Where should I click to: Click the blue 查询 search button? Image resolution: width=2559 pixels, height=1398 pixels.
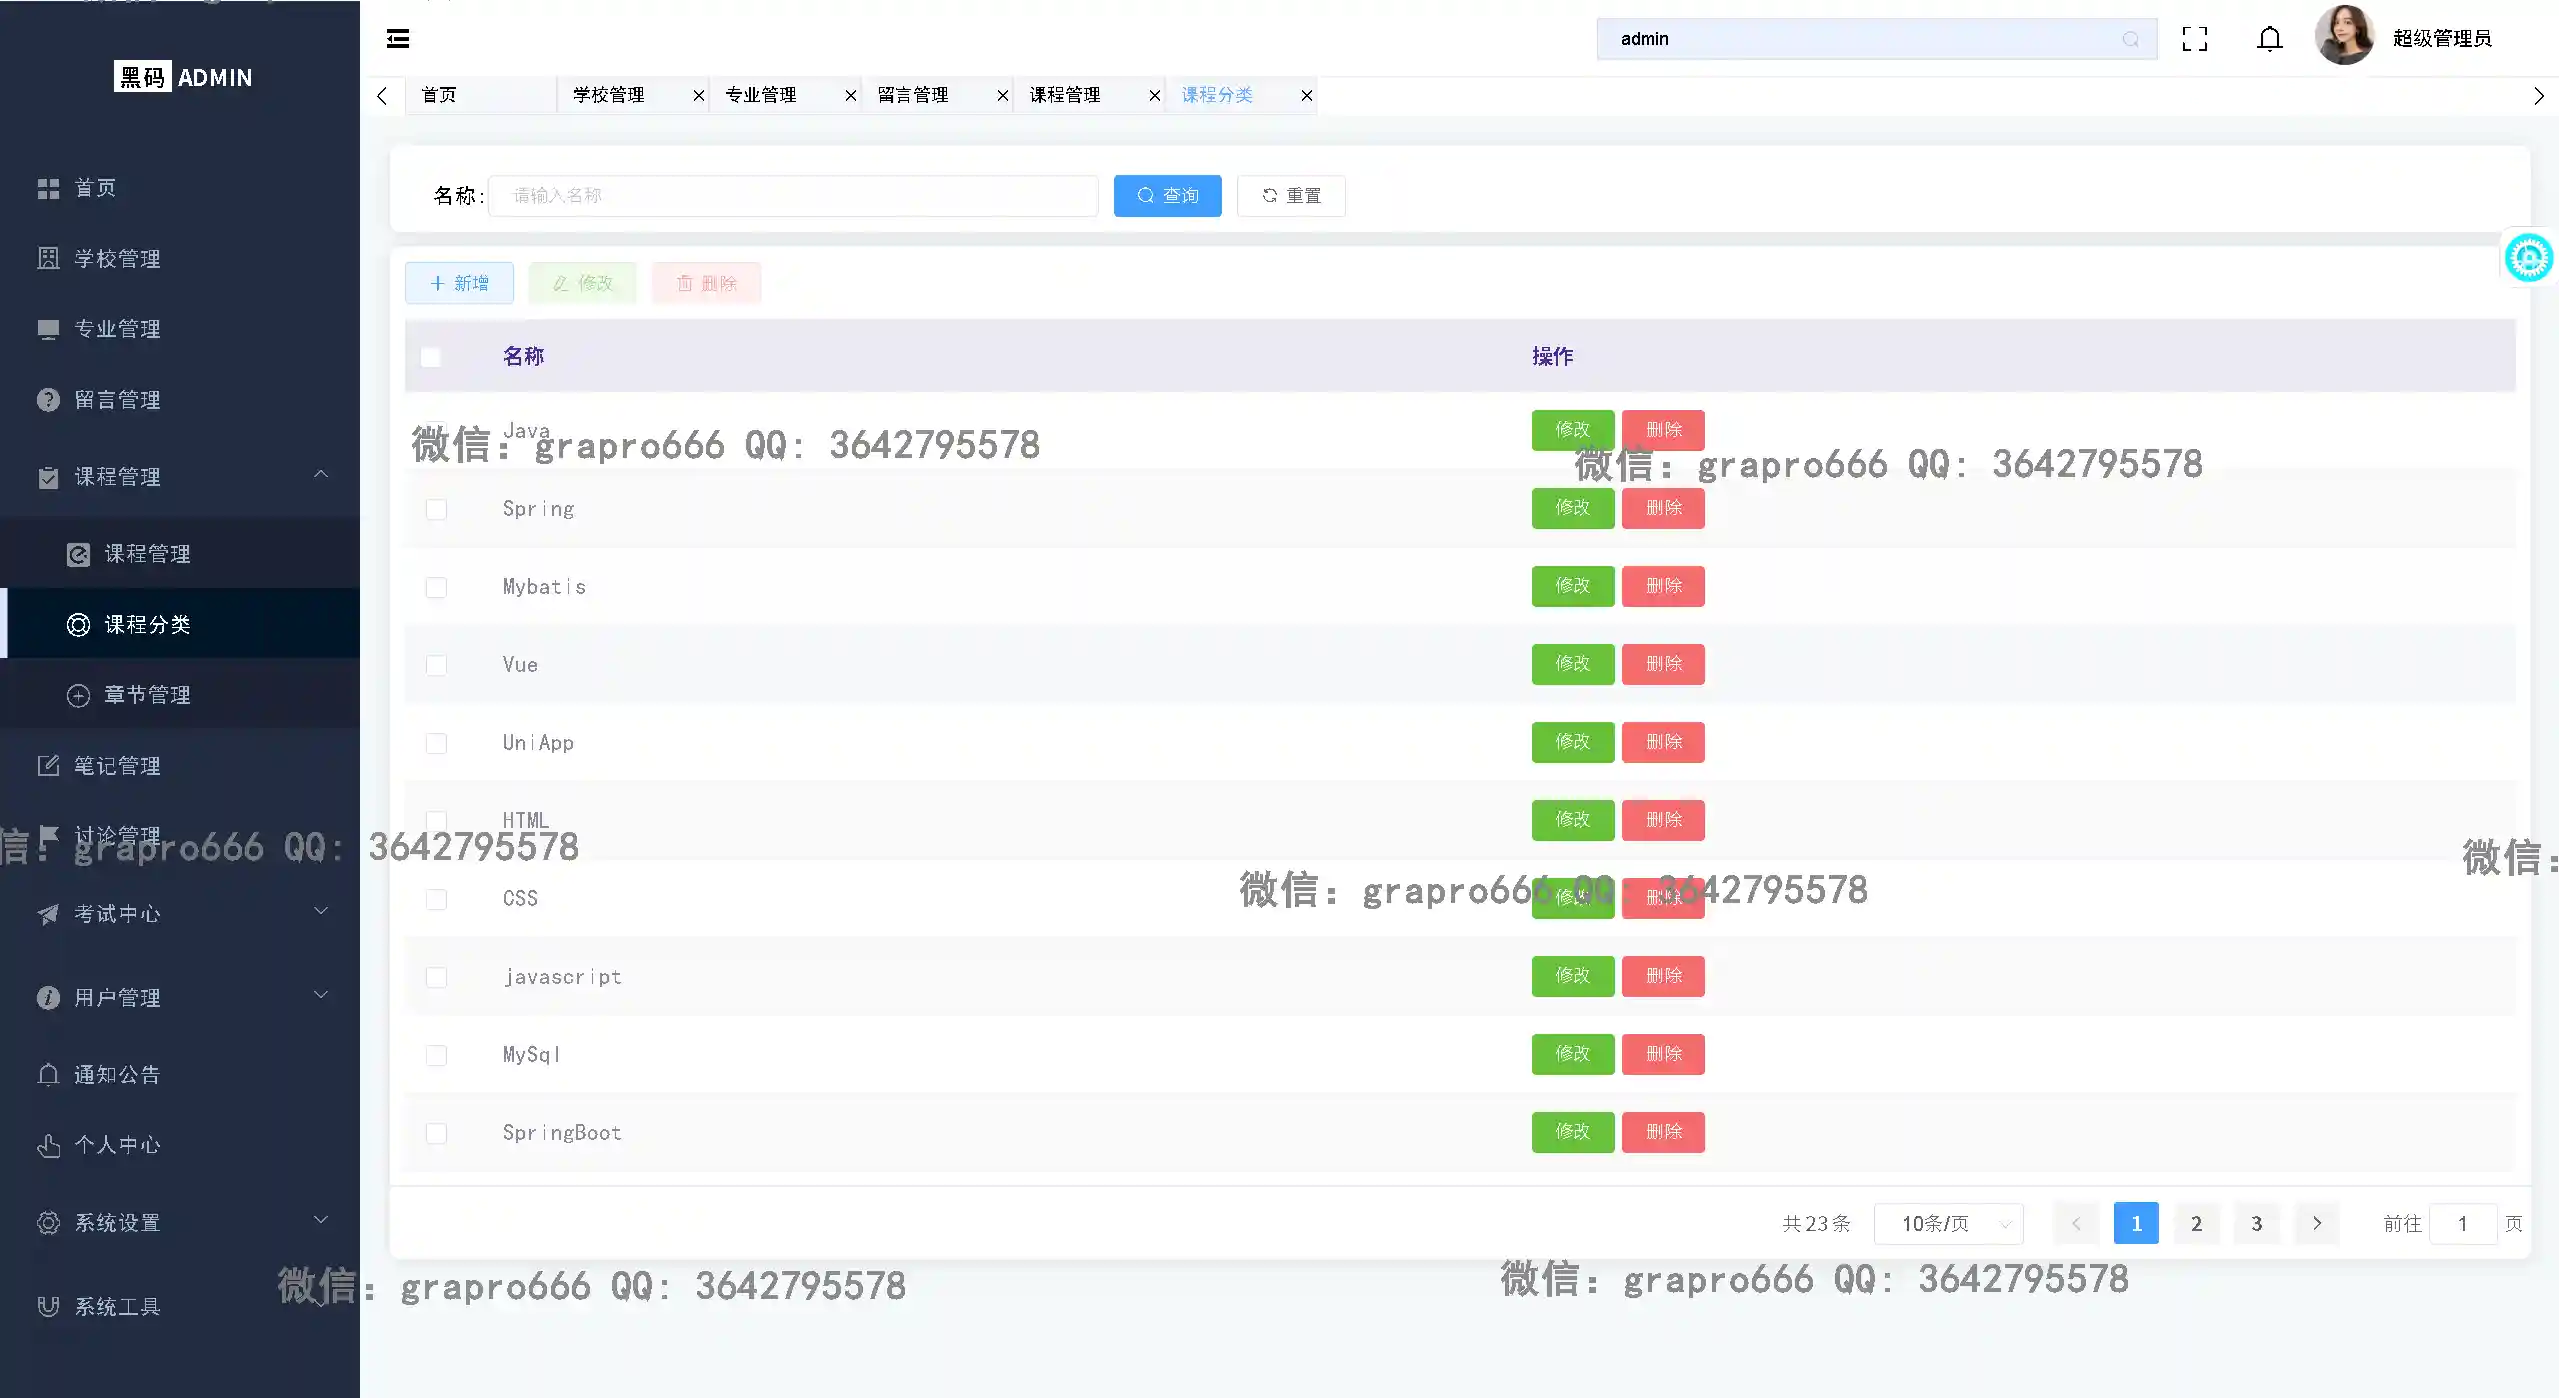point(1167,196)
